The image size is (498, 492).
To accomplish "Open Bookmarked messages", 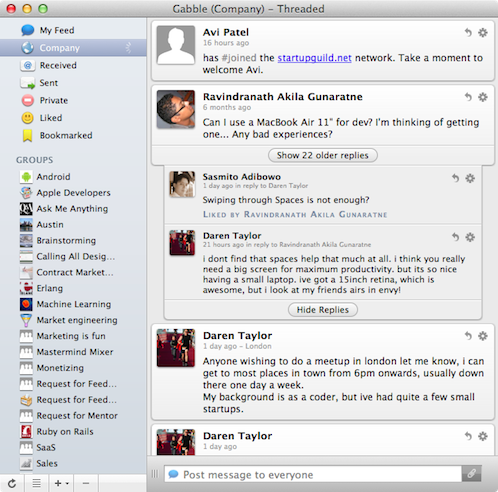I will point(73,135).
